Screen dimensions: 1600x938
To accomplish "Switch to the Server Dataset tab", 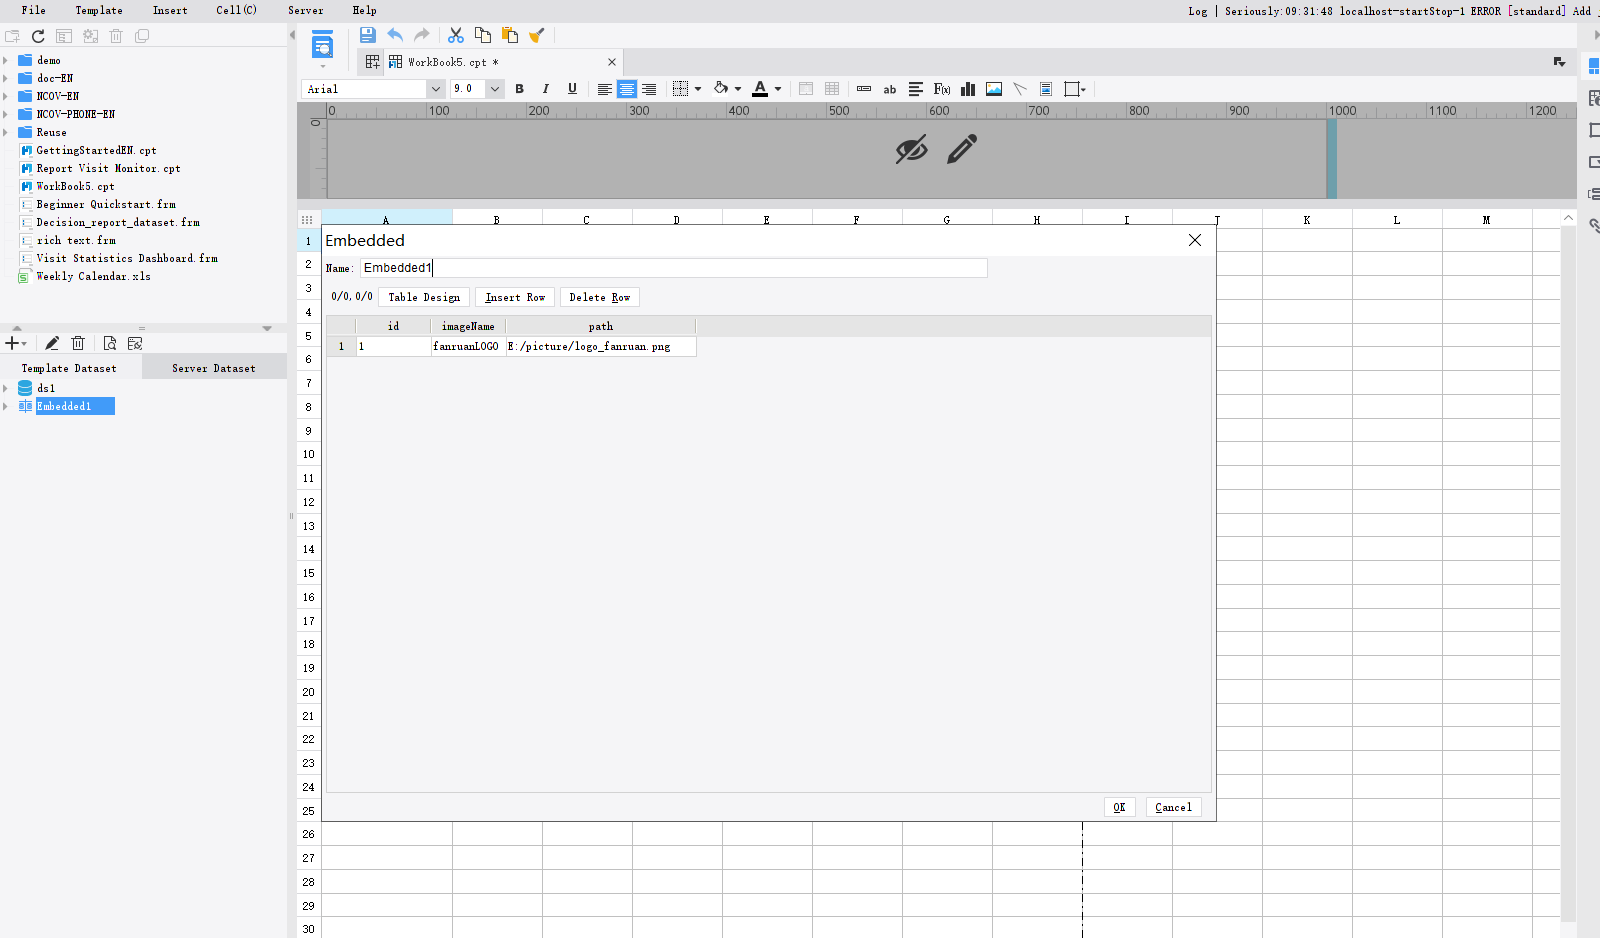I will [213, 367].
